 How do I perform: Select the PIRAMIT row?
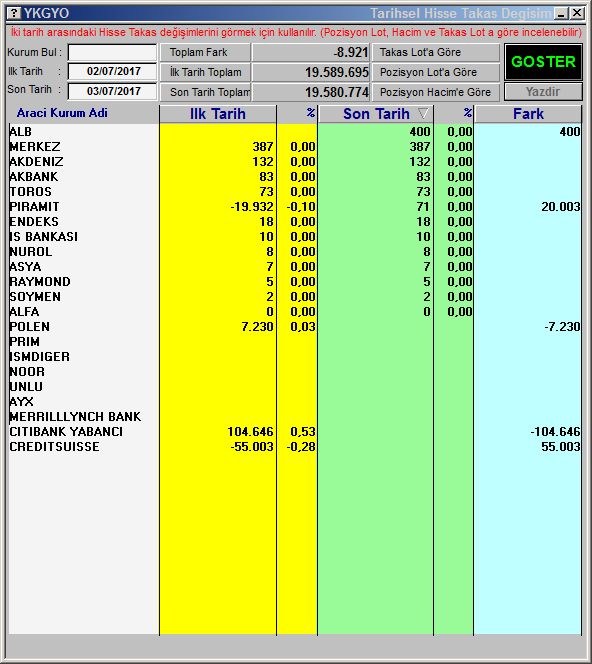(x=295, y=207)
